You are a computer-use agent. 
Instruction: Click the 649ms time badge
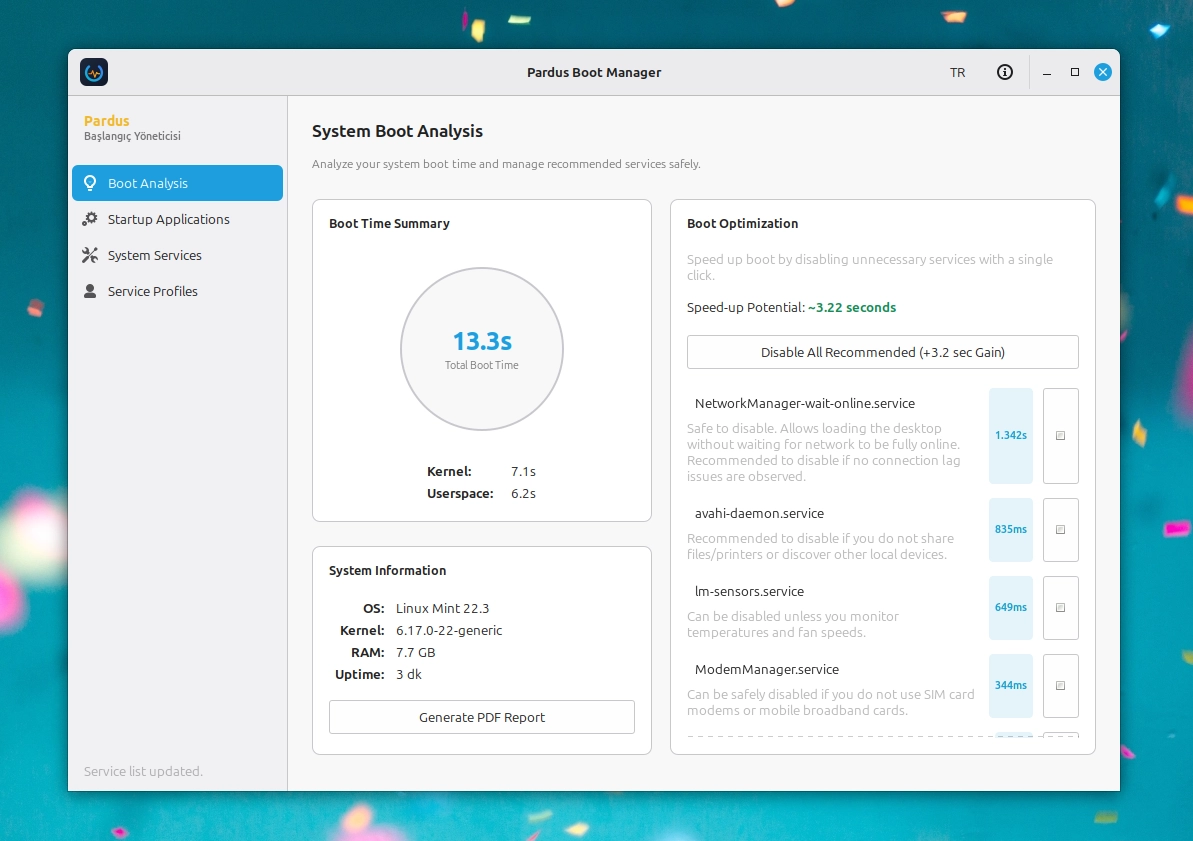(1010, 607)
